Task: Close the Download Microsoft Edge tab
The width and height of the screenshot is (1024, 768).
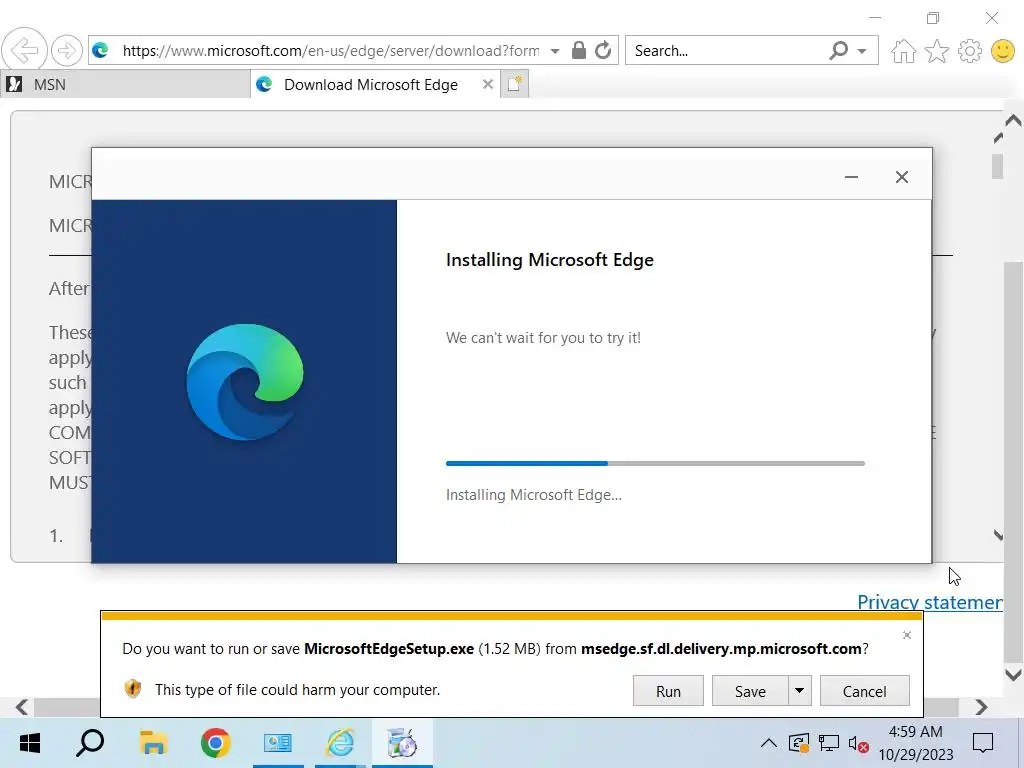Action: 487,84
